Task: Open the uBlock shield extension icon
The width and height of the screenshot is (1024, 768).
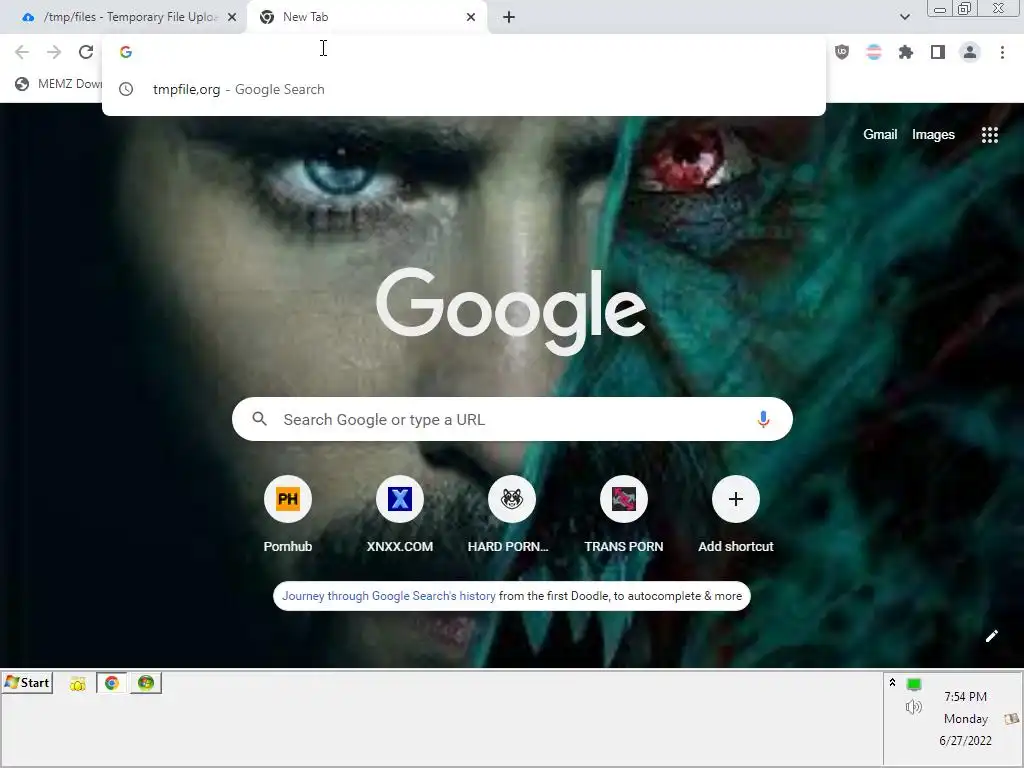Action: tap(842, 52)
